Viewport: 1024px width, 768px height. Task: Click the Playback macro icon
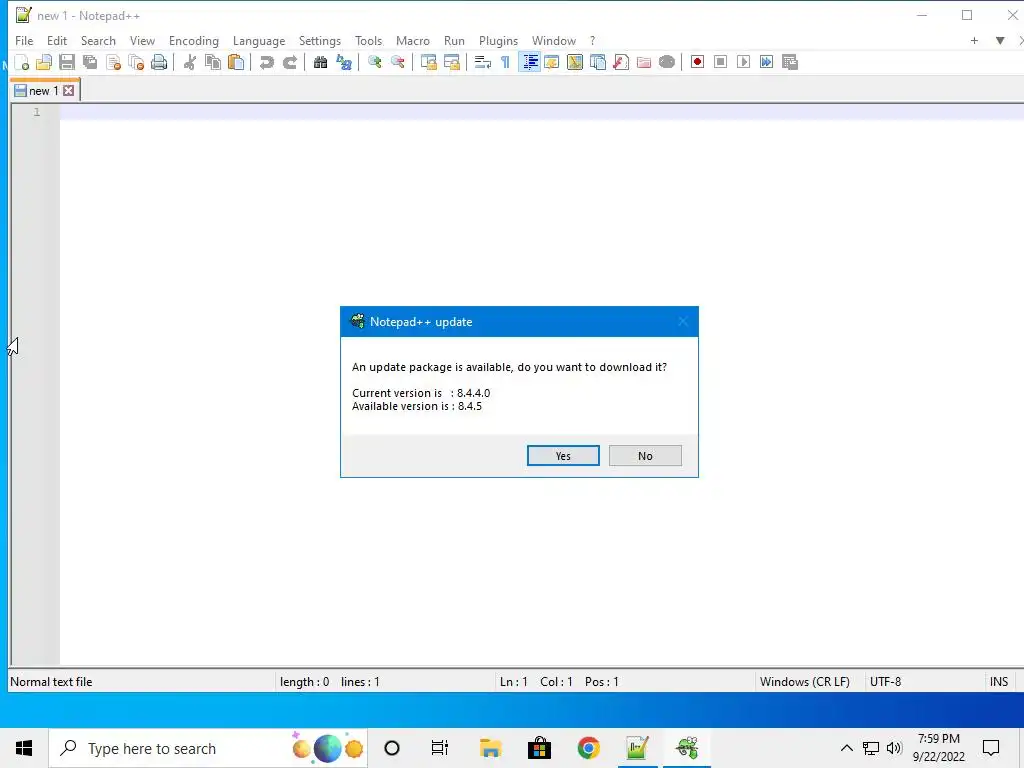click(743, 62)
